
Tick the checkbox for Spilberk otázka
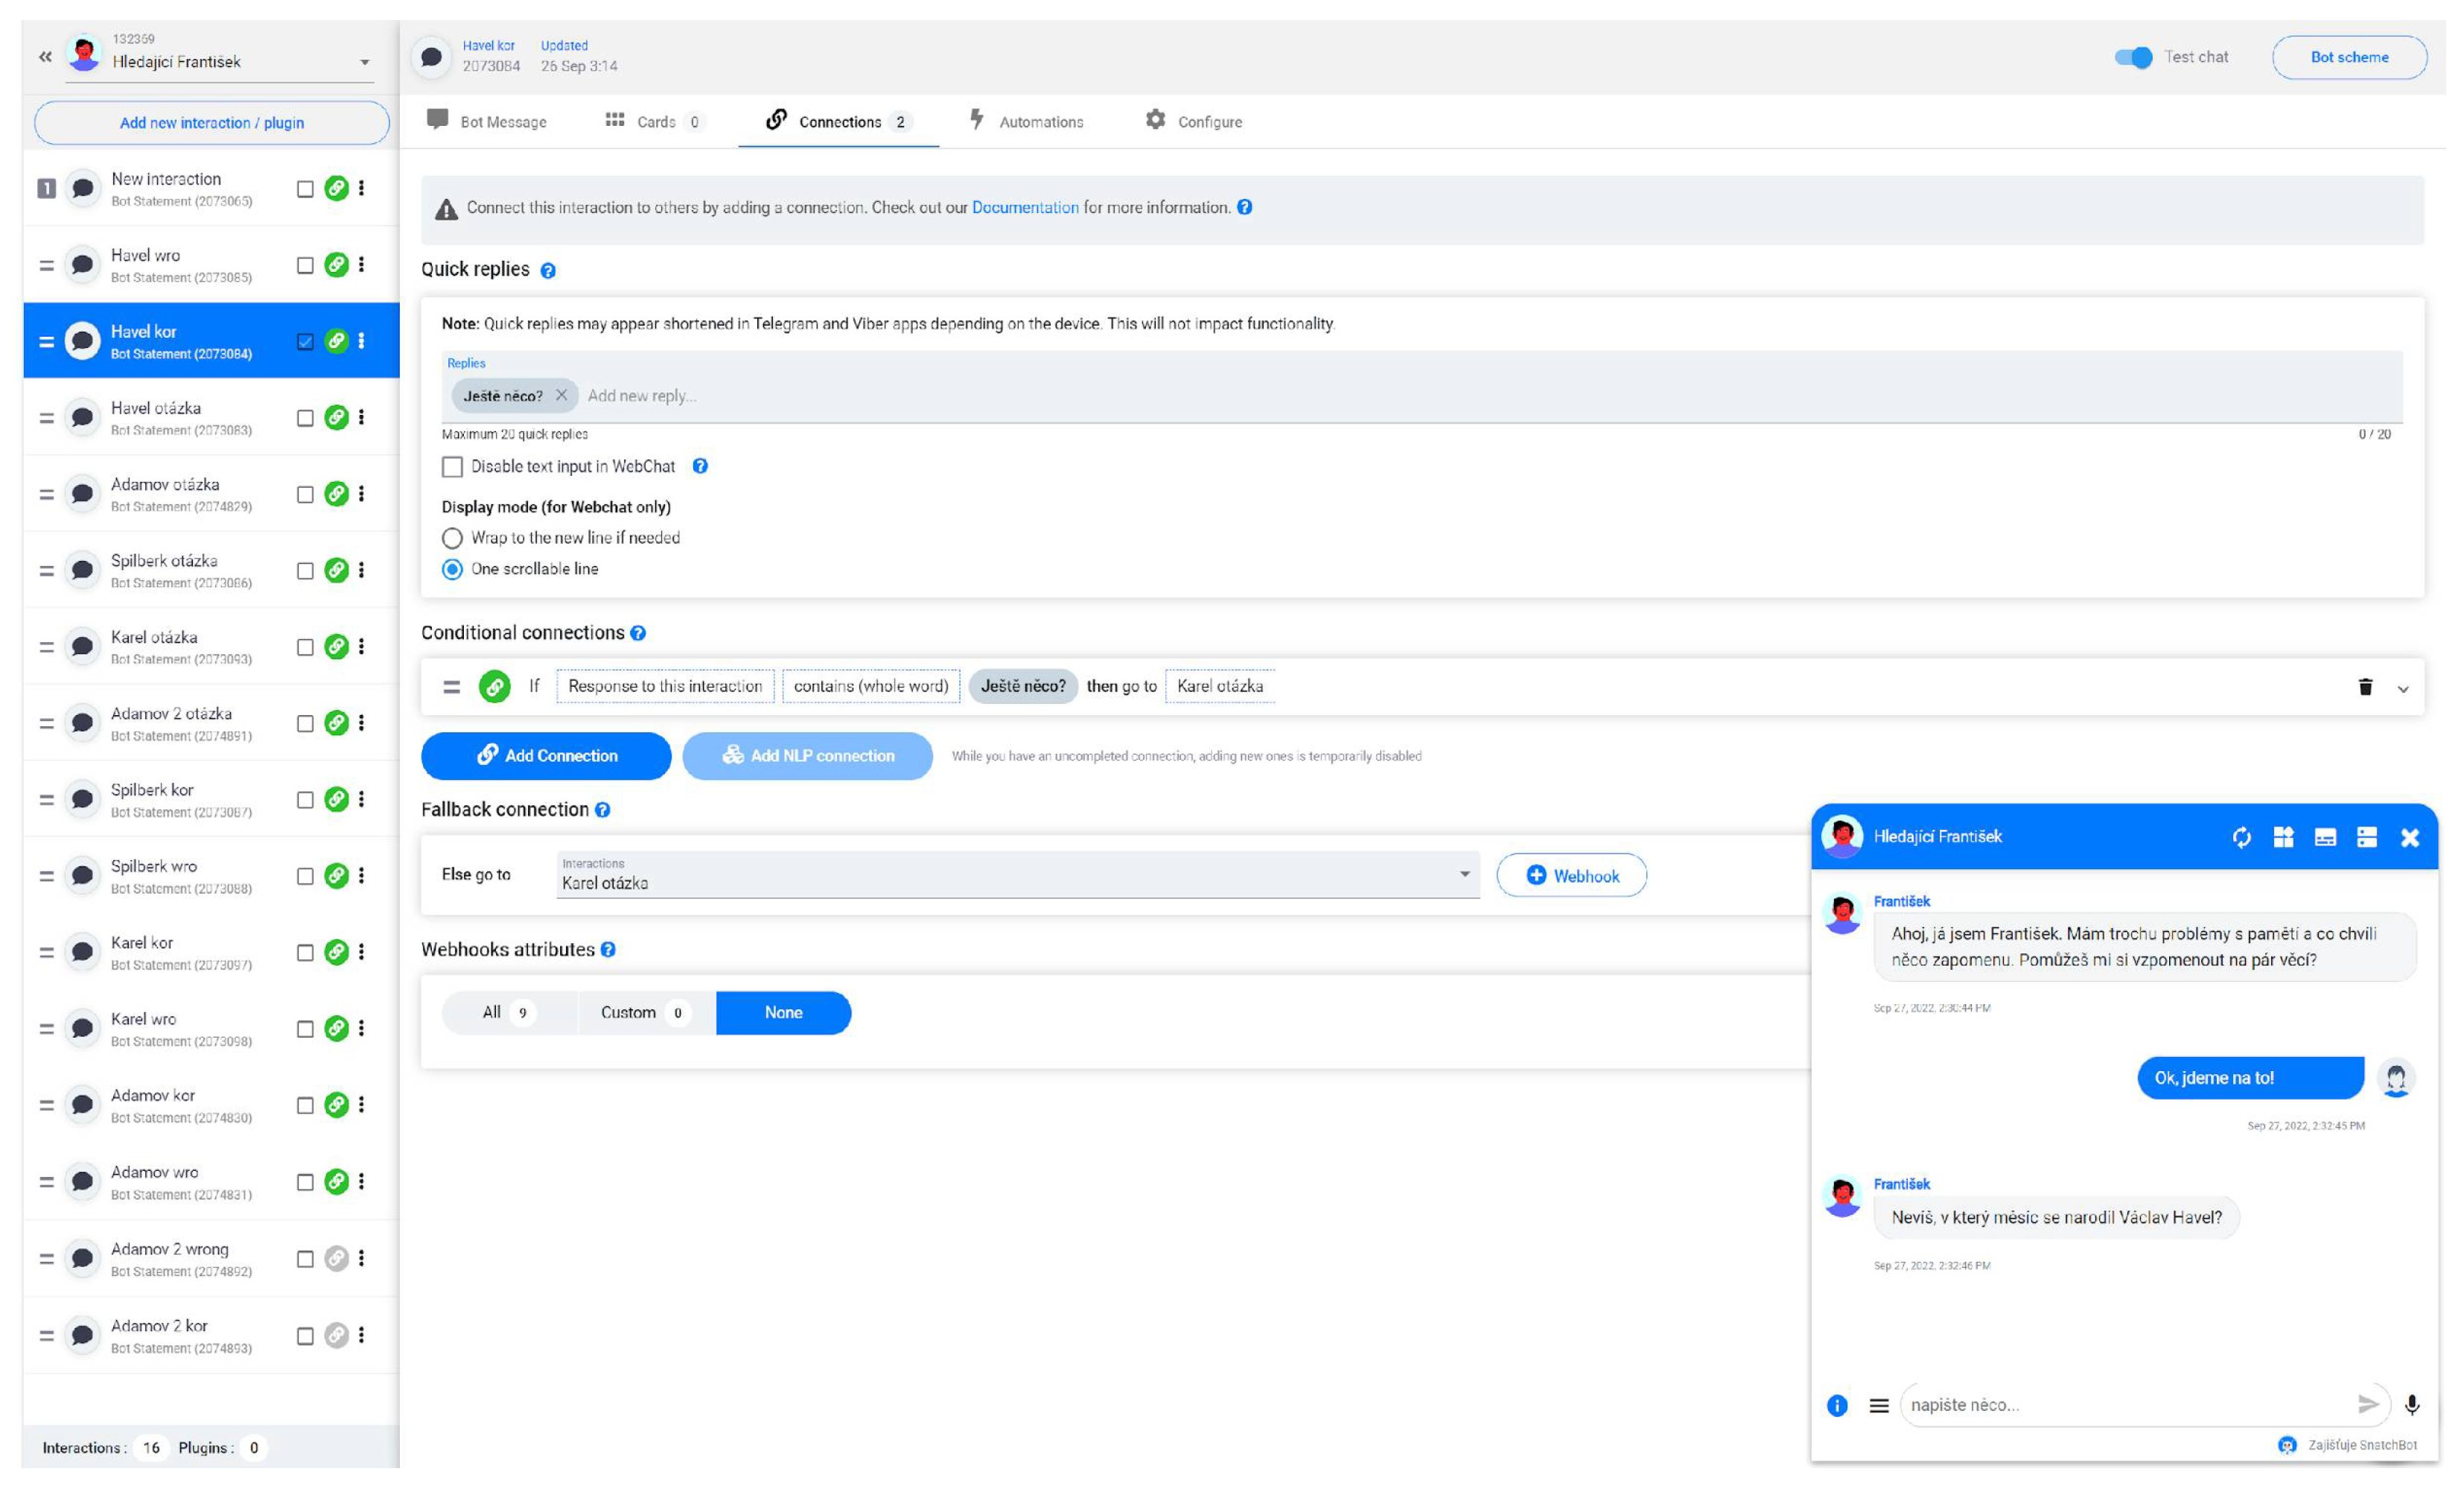point(305,571)
